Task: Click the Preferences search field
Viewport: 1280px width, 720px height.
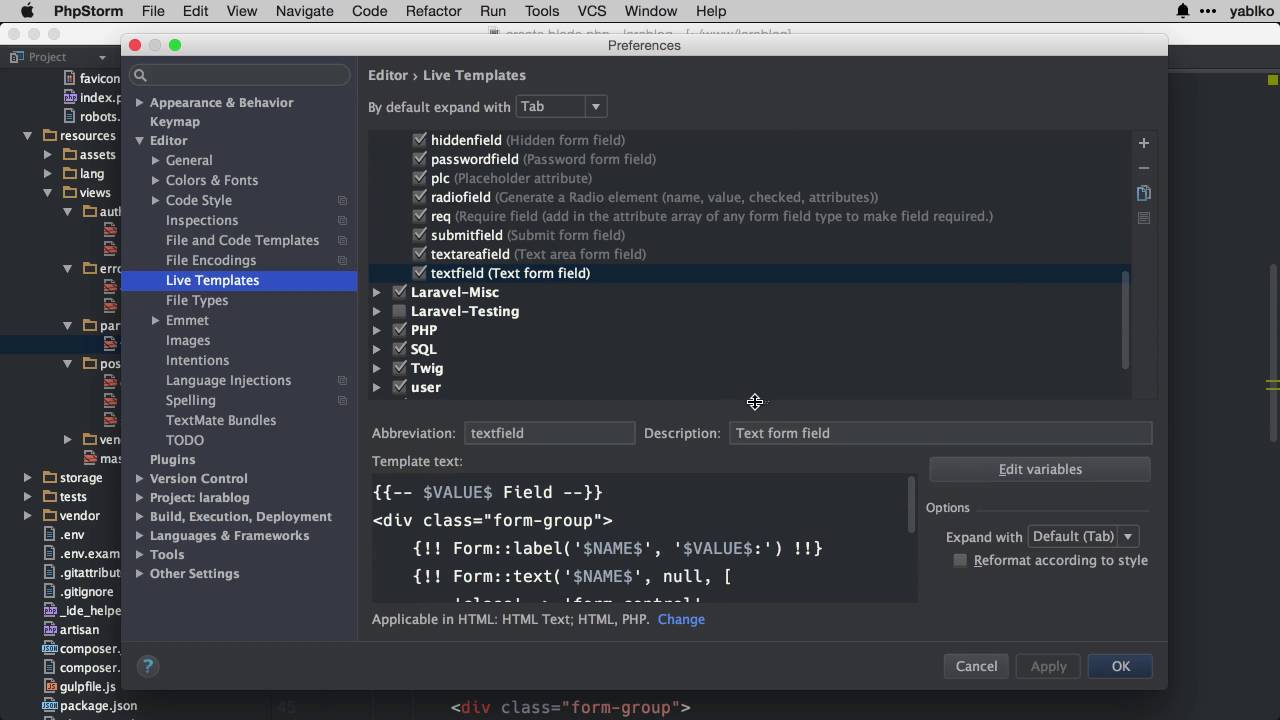Action: pos(240,75)
